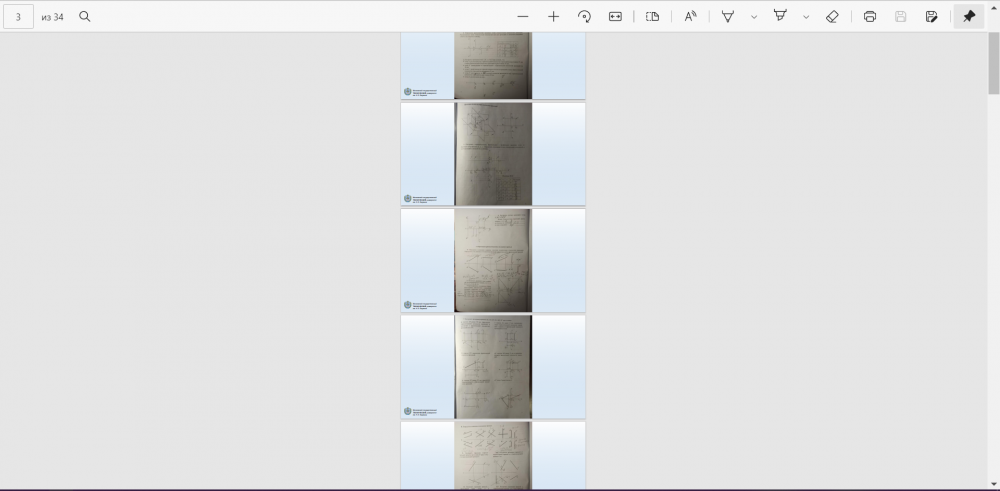Rotate the PDF document
The width and height of the screenshot is (1000, 491).
pos(584,16)
